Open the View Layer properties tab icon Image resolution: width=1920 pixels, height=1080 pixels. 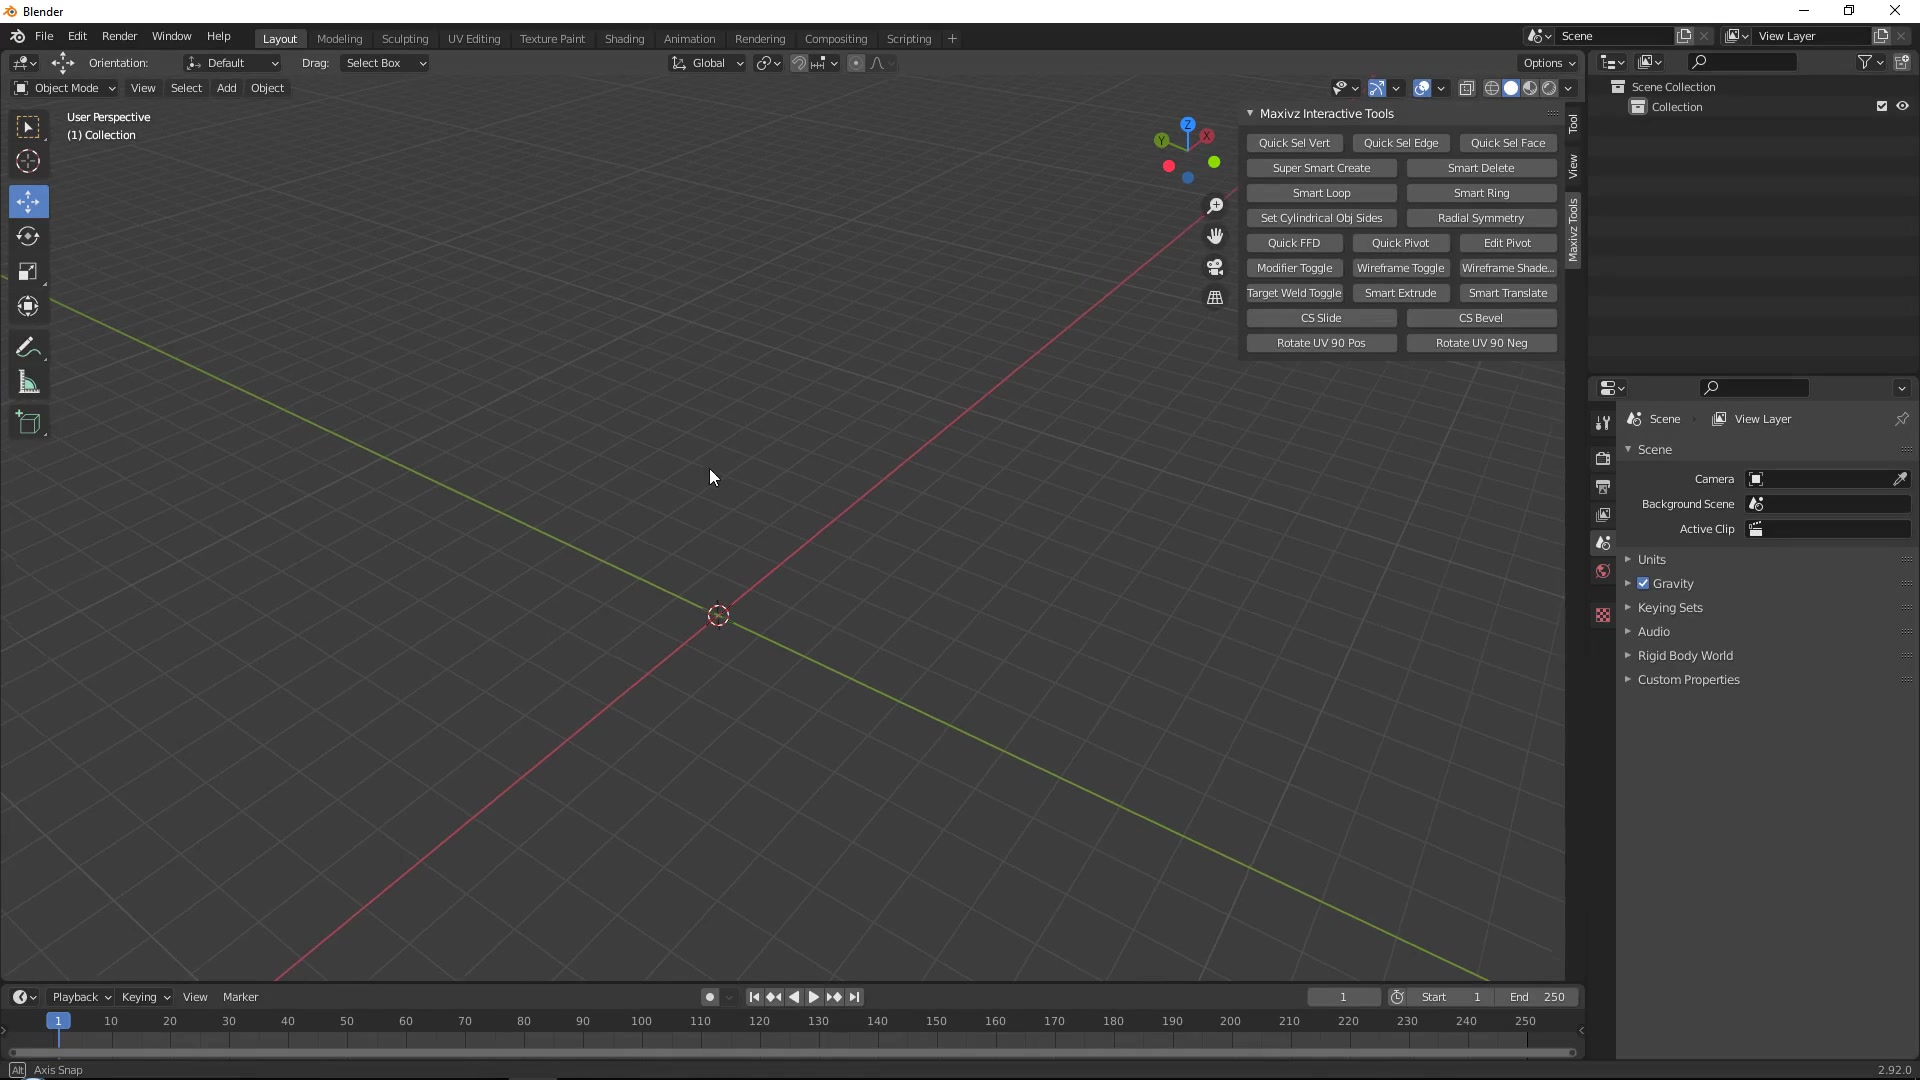(1603, 515)
